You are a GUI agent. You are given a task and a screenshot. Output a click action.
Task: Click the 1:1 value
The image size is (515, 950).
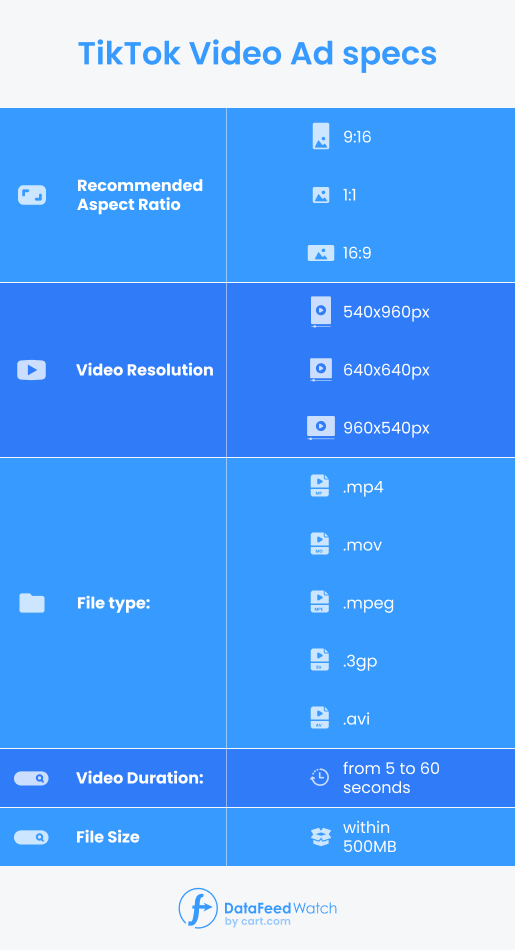[350, 195]
